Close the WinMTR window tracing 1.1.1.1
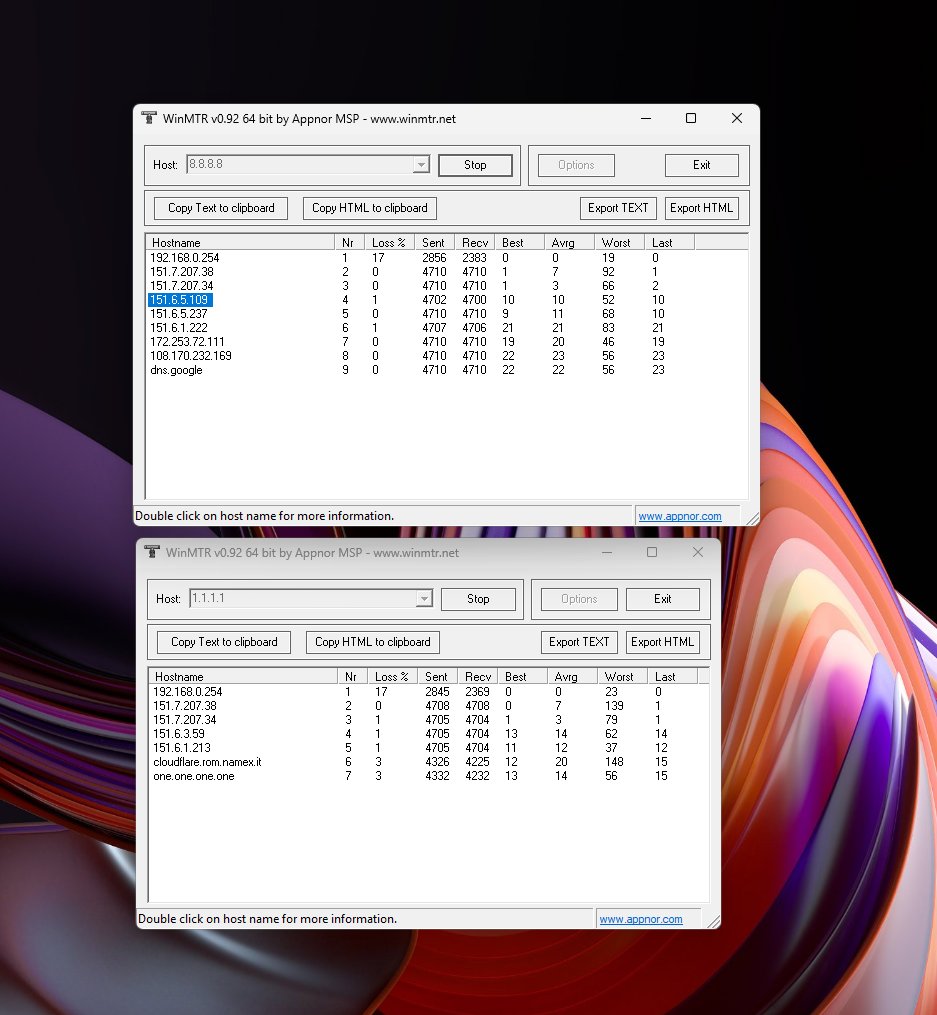Screen dimensions: 937x1015 tap(698, 552)
